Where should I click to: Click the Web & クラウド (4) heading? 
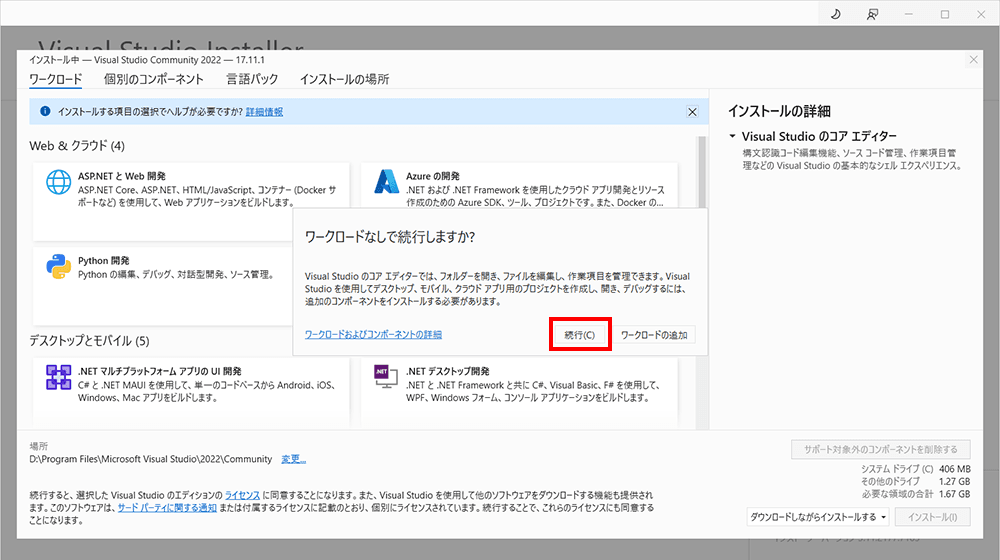77,145
